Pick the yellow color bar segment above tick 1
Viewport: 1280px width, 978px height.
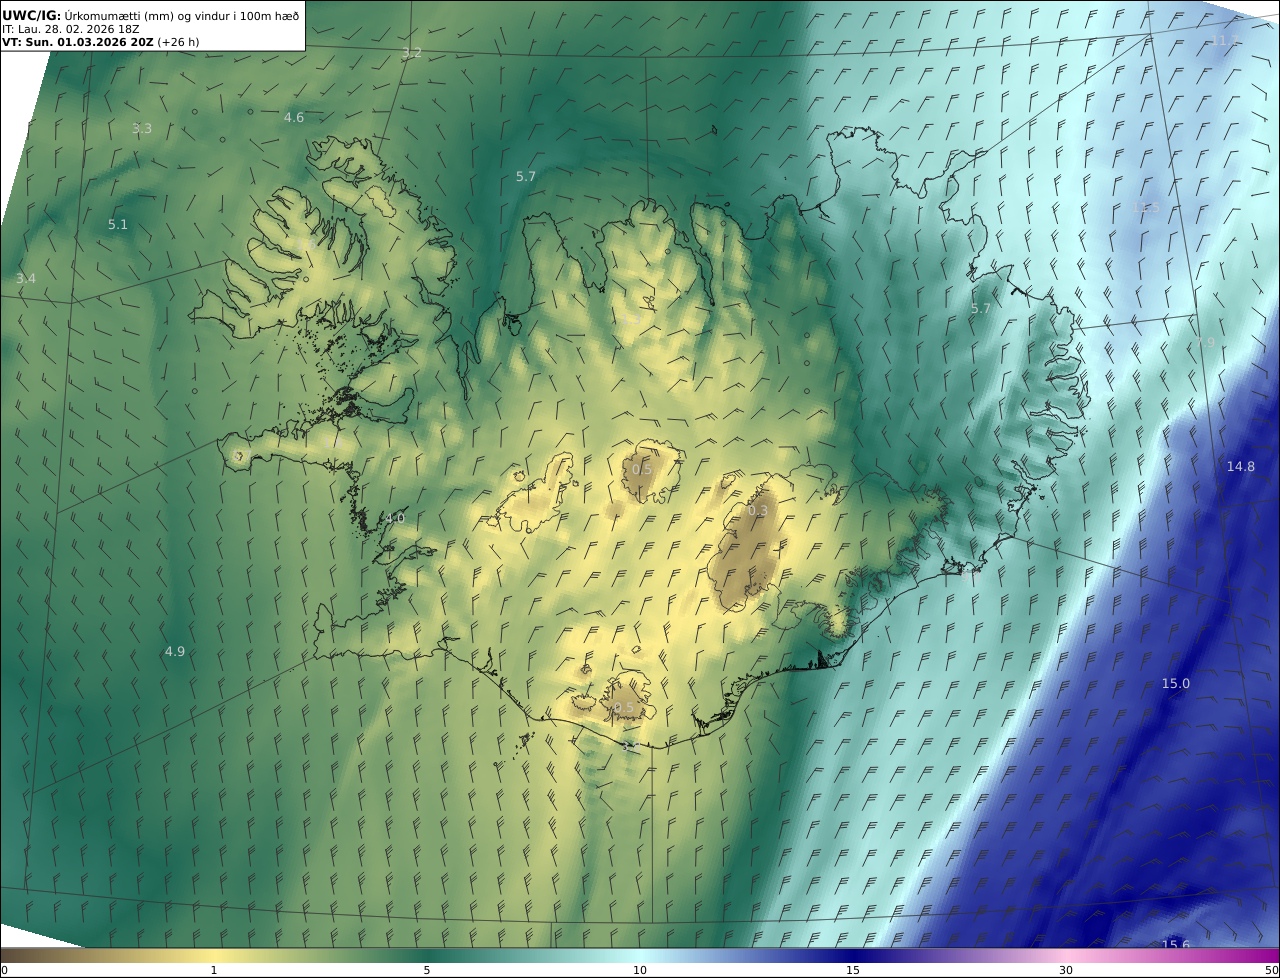tap(213, 955)
